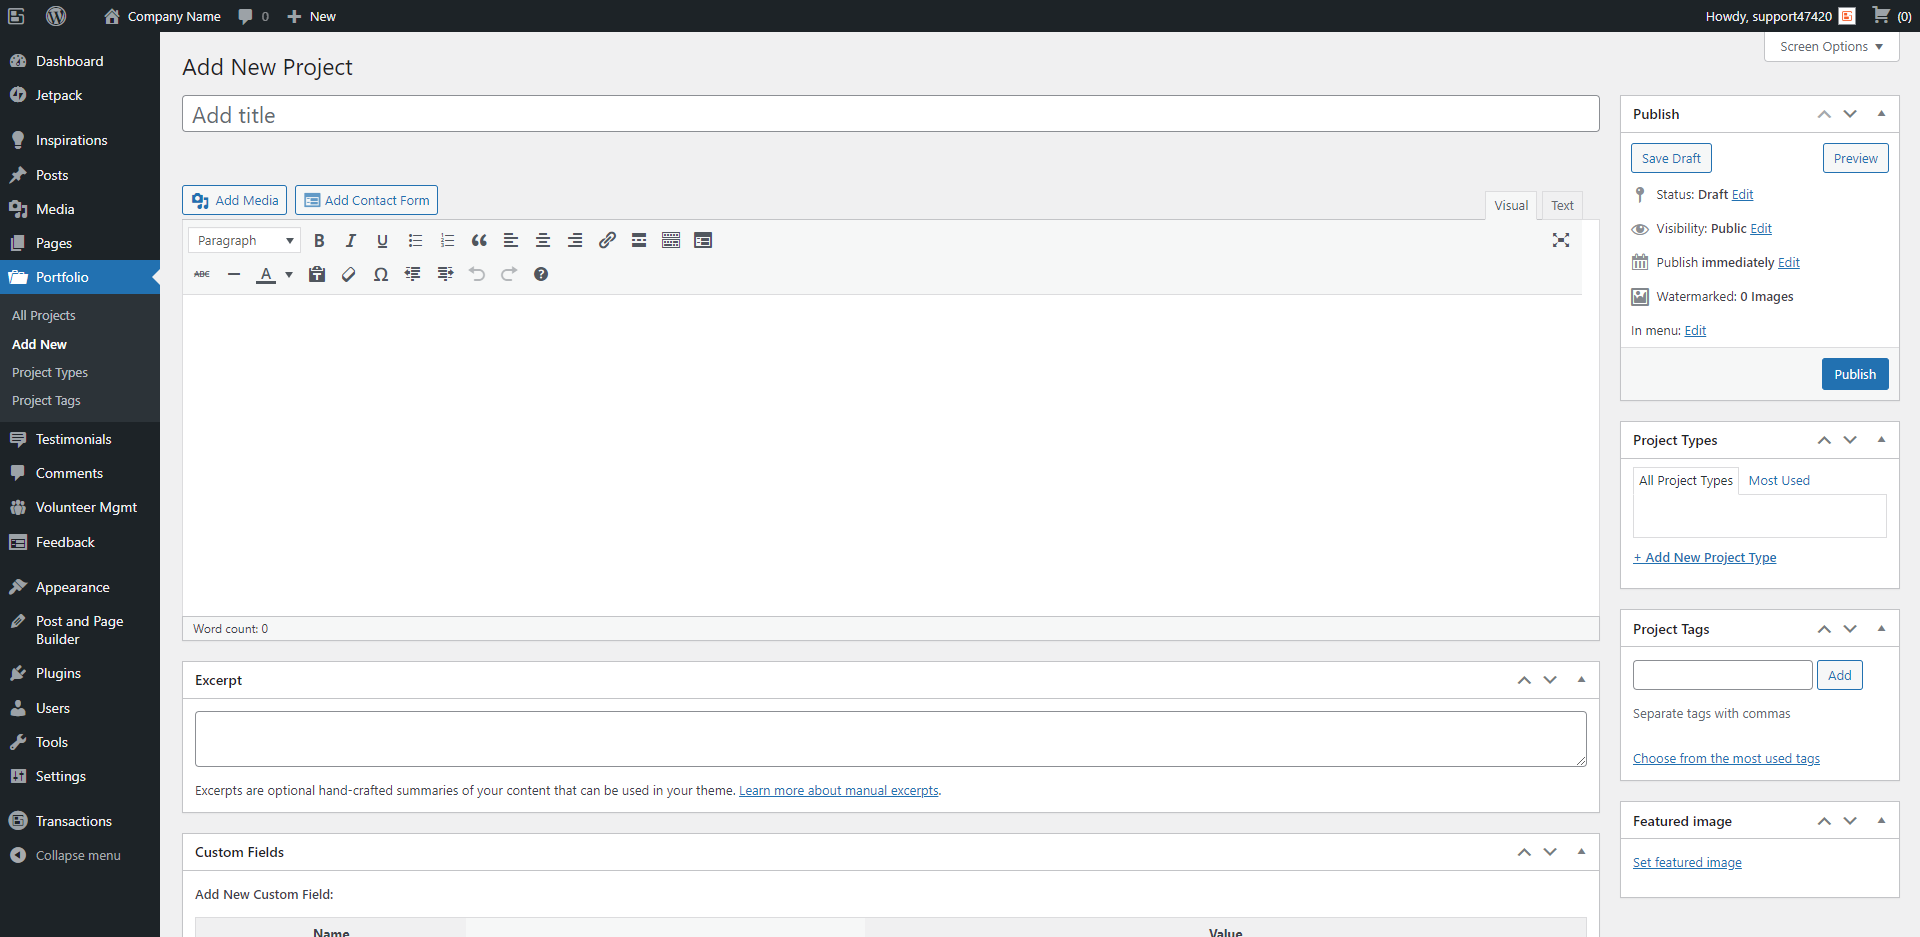Click the Add Contact Form button
The image size is (1920, 937).
pos(366,200)
